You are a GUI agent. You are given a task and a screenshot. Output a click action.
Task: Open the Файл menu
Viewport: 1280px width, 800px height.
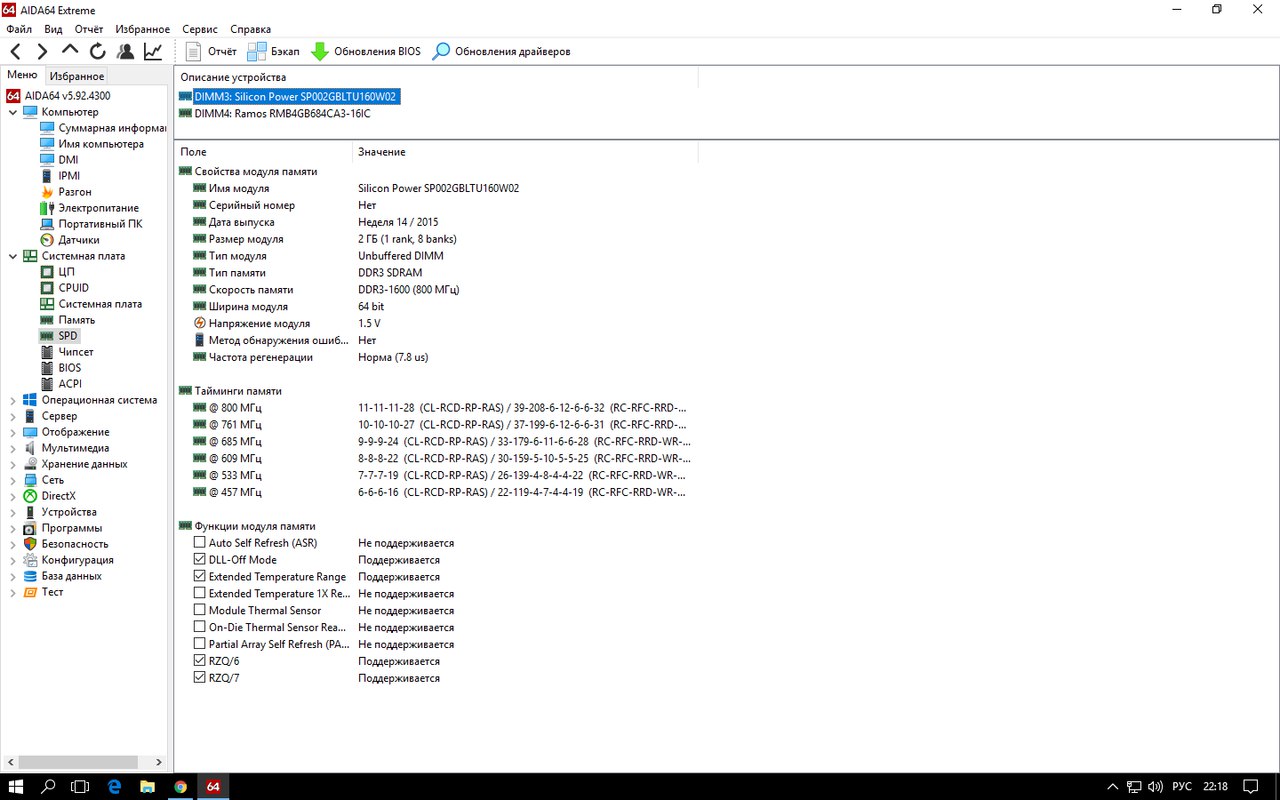[19, 29]
